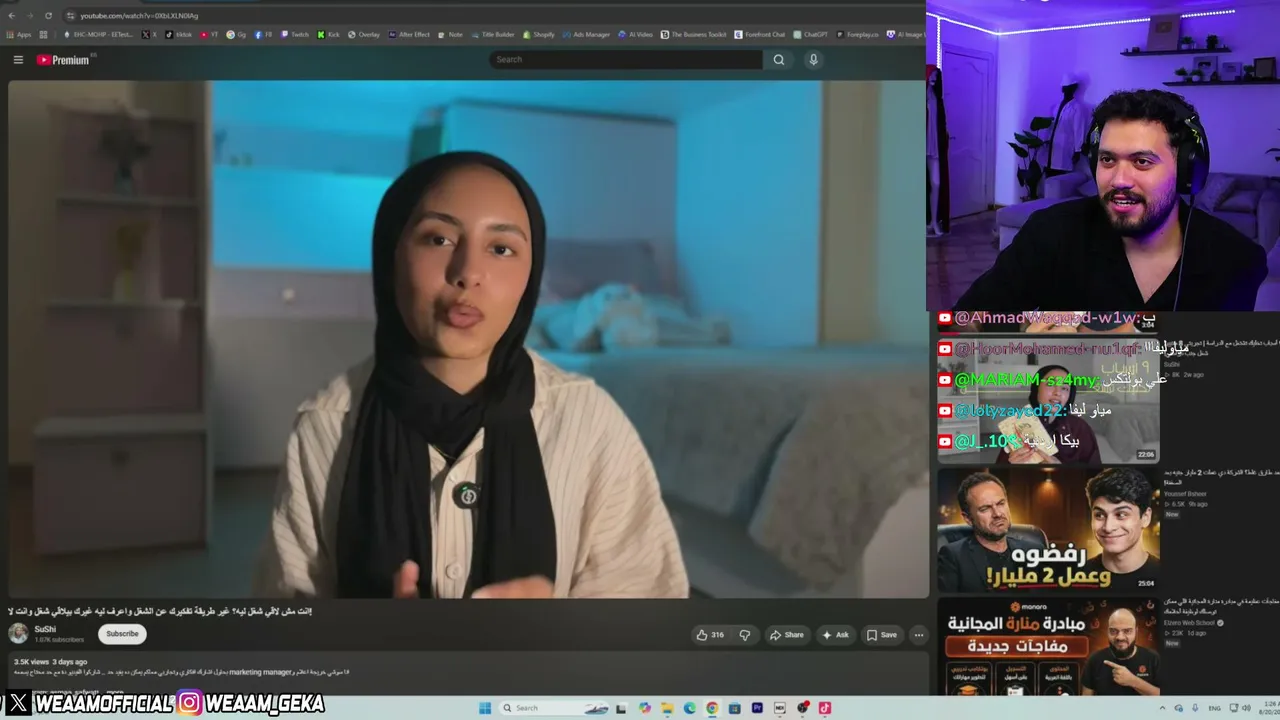The height and width of the screenshot is (720, 1280).
Task: Open the ENG language switcher
Action: [x=1214, y=708]
